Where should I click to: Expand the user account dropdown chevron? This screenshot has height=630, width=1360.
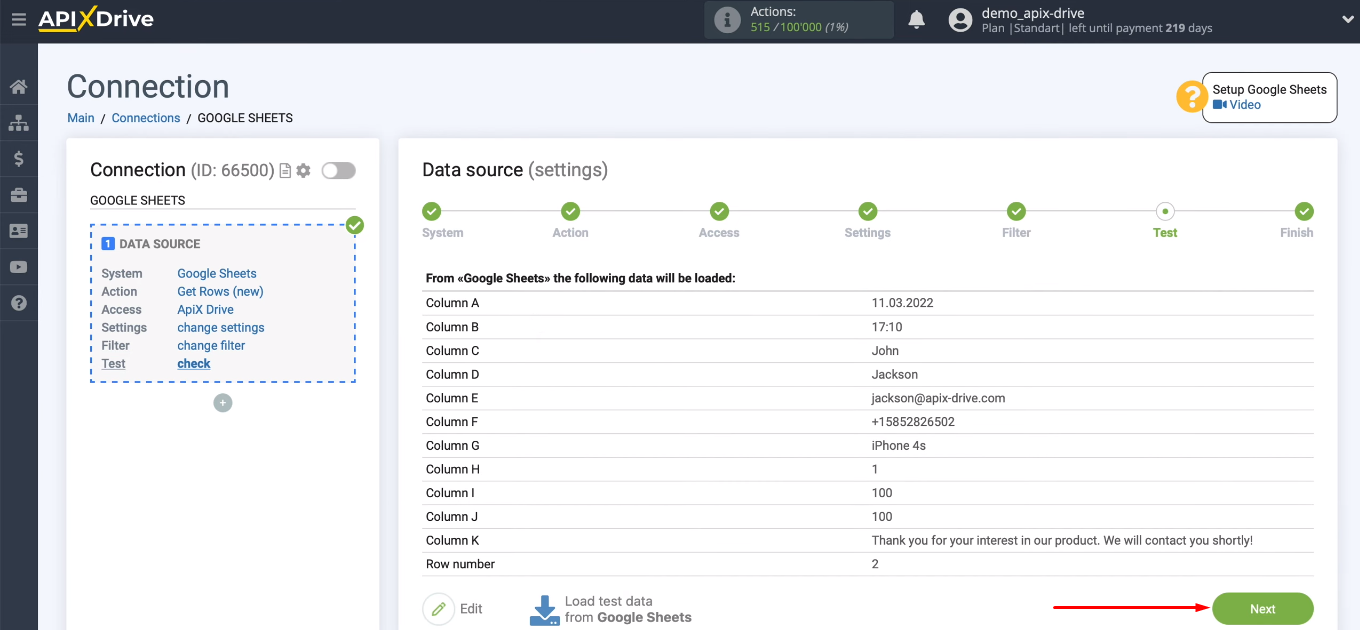pos(1347,19)
